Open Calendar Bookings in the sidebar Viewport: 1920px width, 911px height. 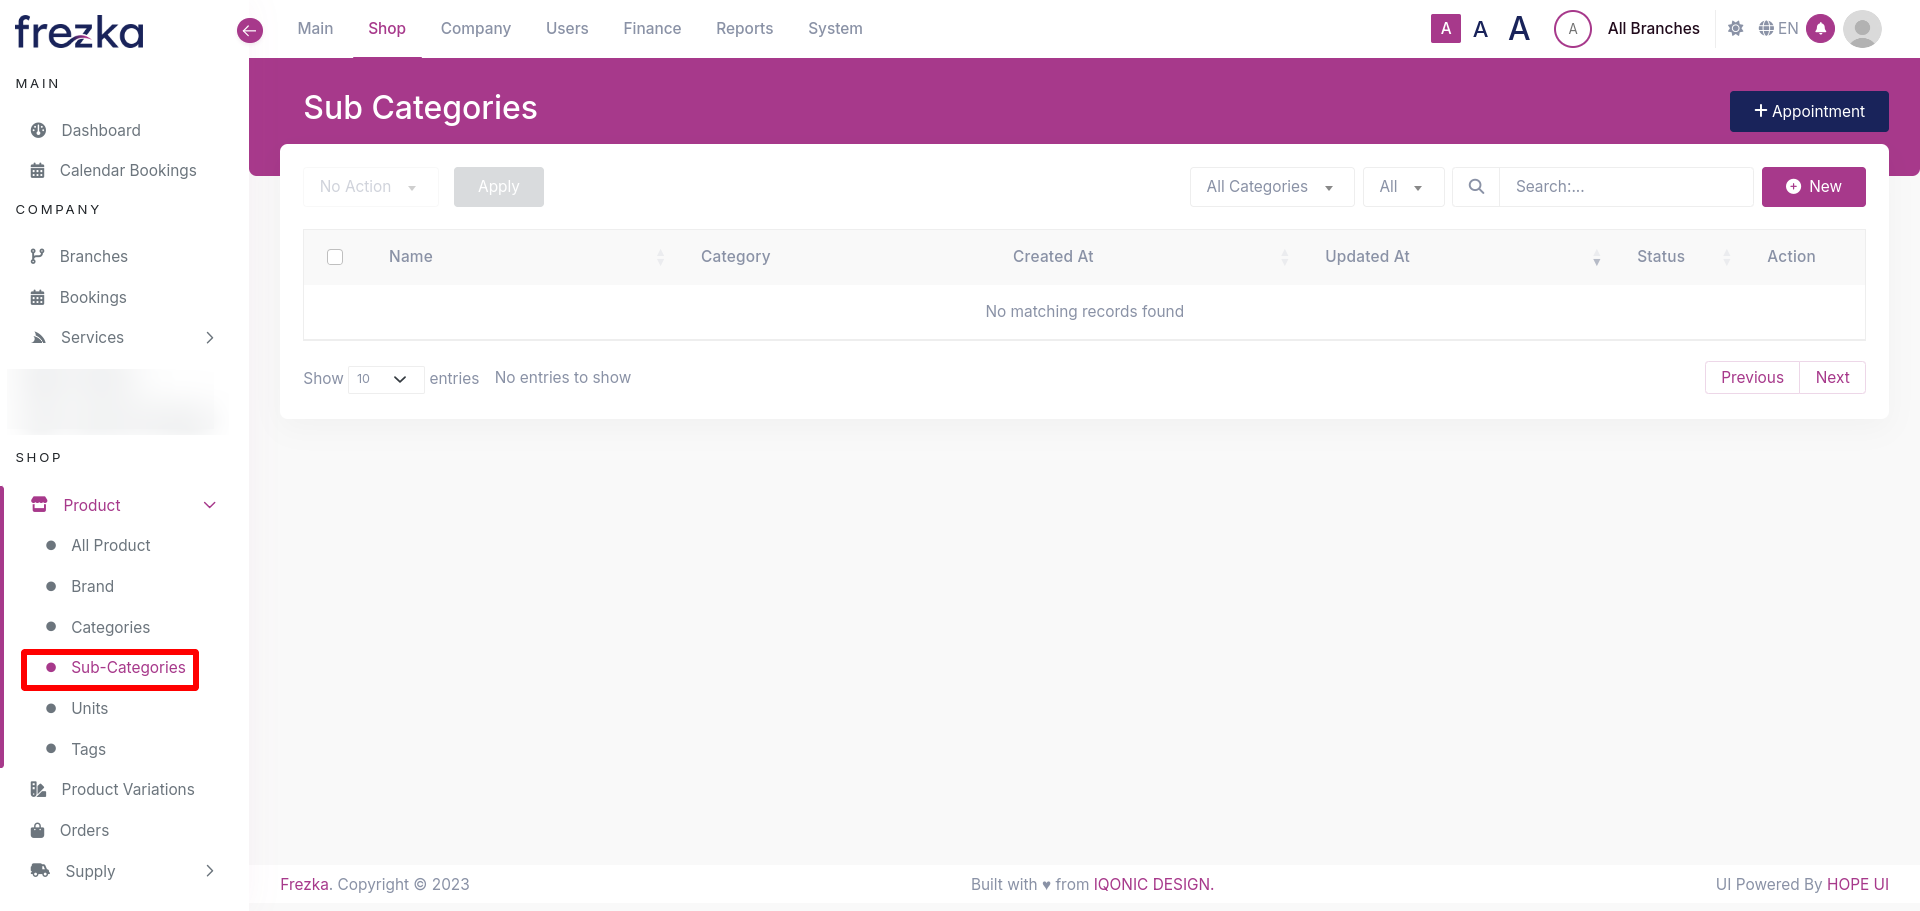coord(127,170)
